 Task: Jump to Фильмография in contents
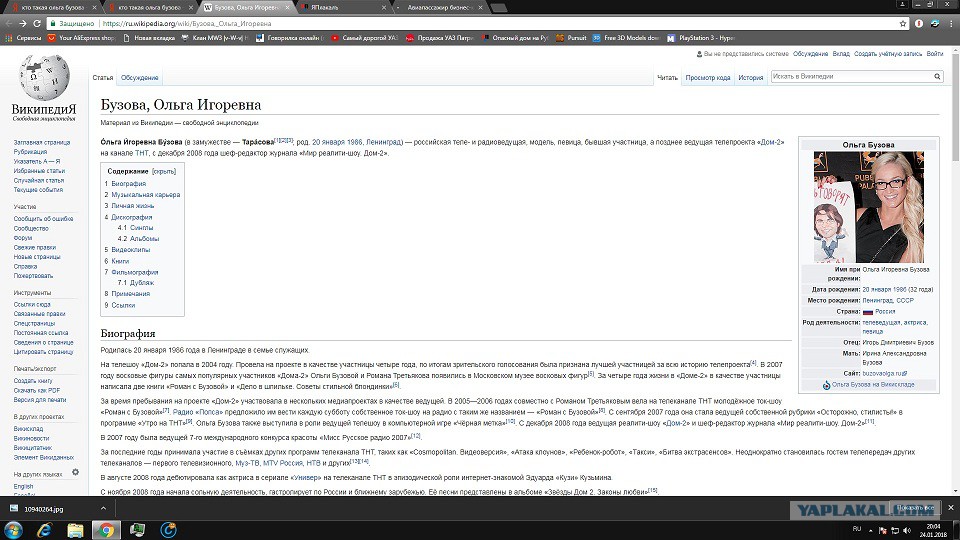[135, 272]
